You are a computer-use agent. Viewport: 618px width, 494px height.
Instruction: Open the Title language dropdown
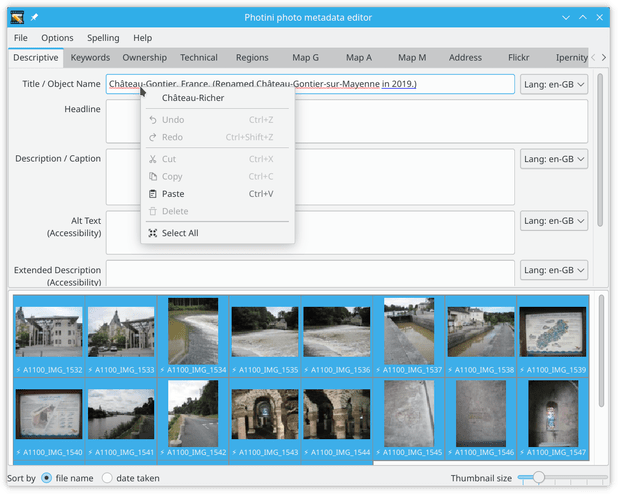pos(554,84)
